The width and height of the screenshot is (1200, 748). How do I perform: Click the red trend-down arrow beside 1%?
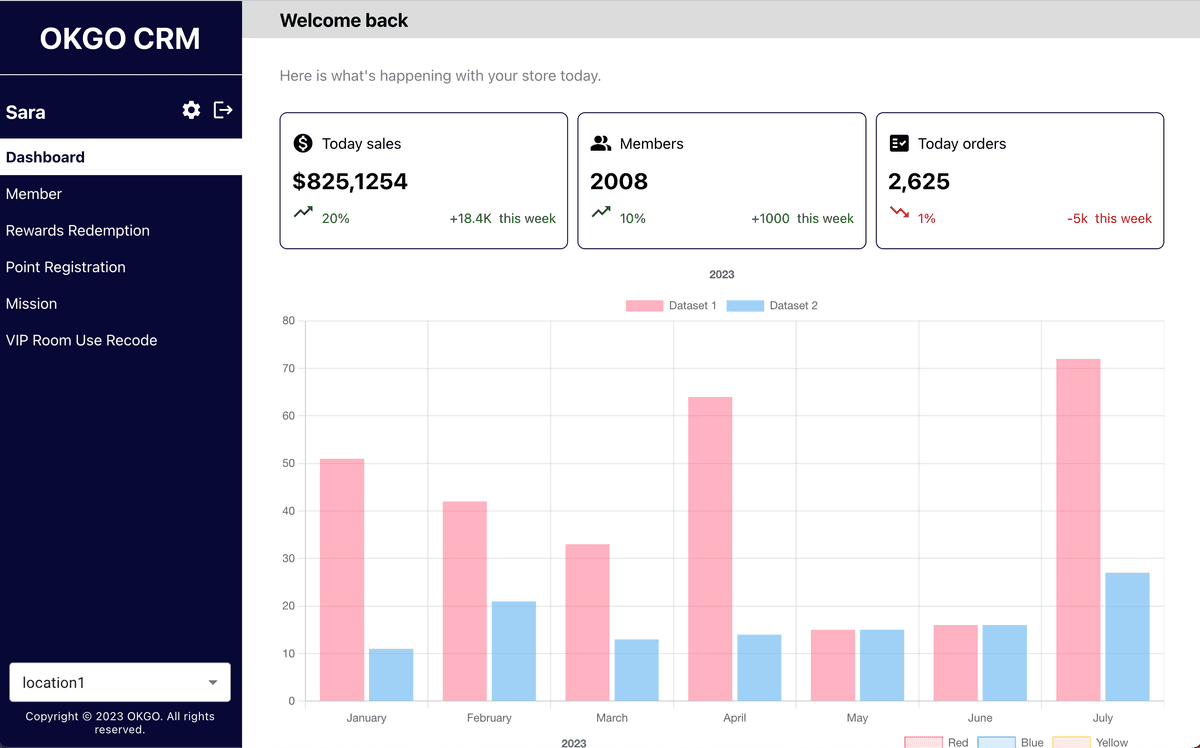(x=899, y=212)
